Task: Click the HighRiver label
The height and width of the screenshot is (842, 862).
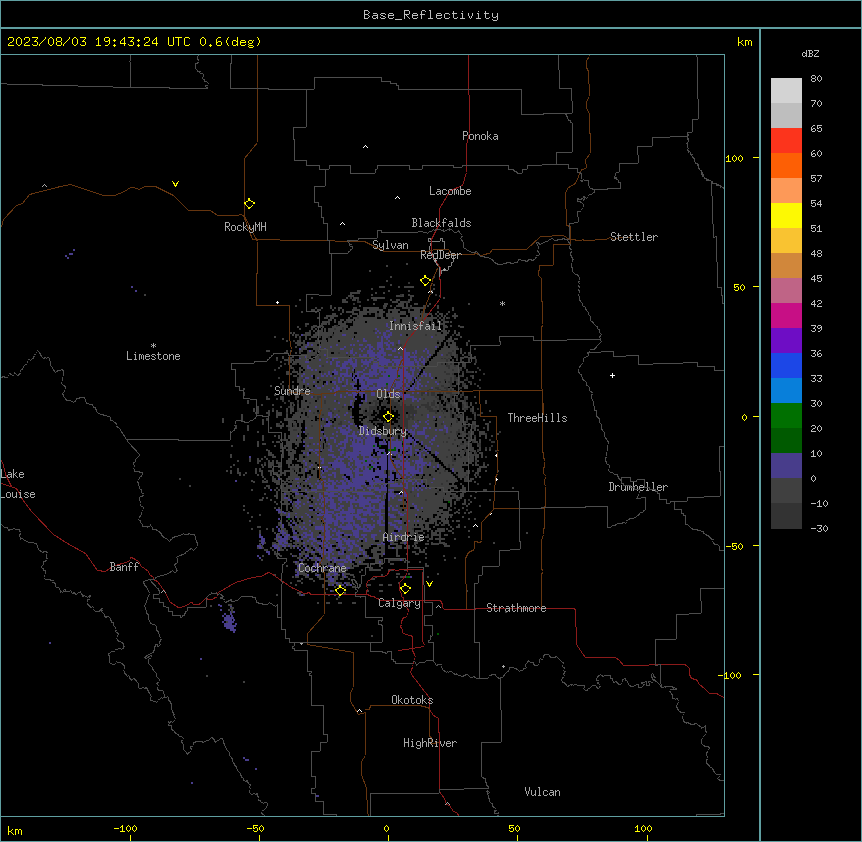Action: [x=430, y=743]
